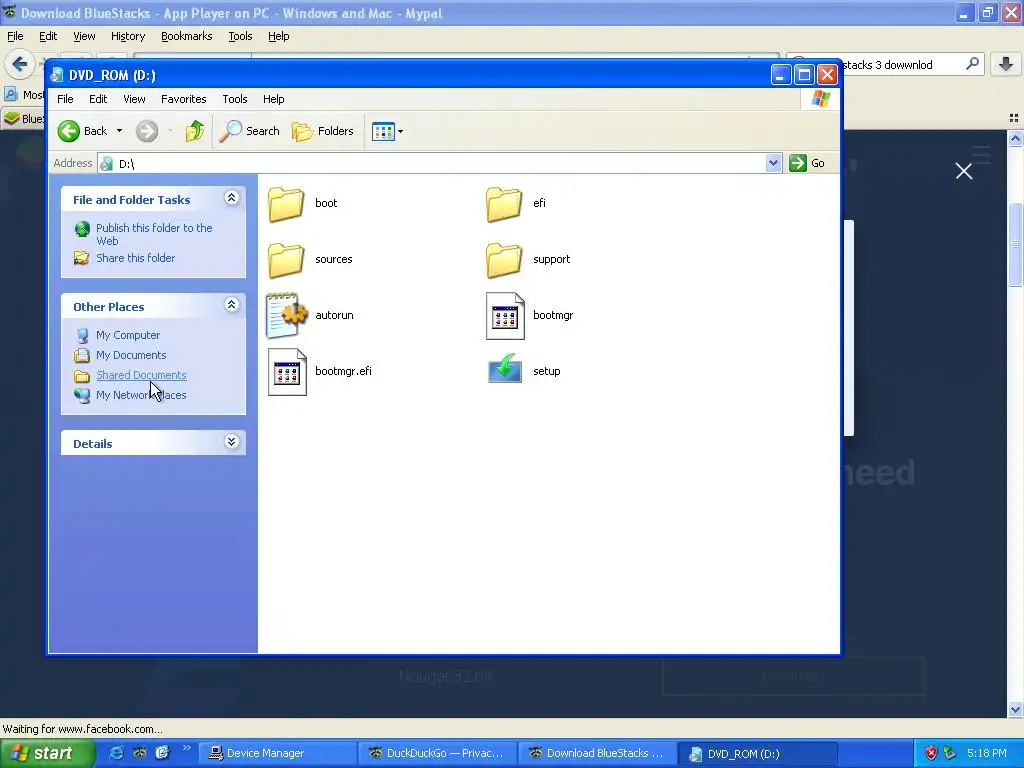Expand quick launch chevron
Viewport: 1024px width, 768px height.
pyautogui.click(x=186, y=748)
